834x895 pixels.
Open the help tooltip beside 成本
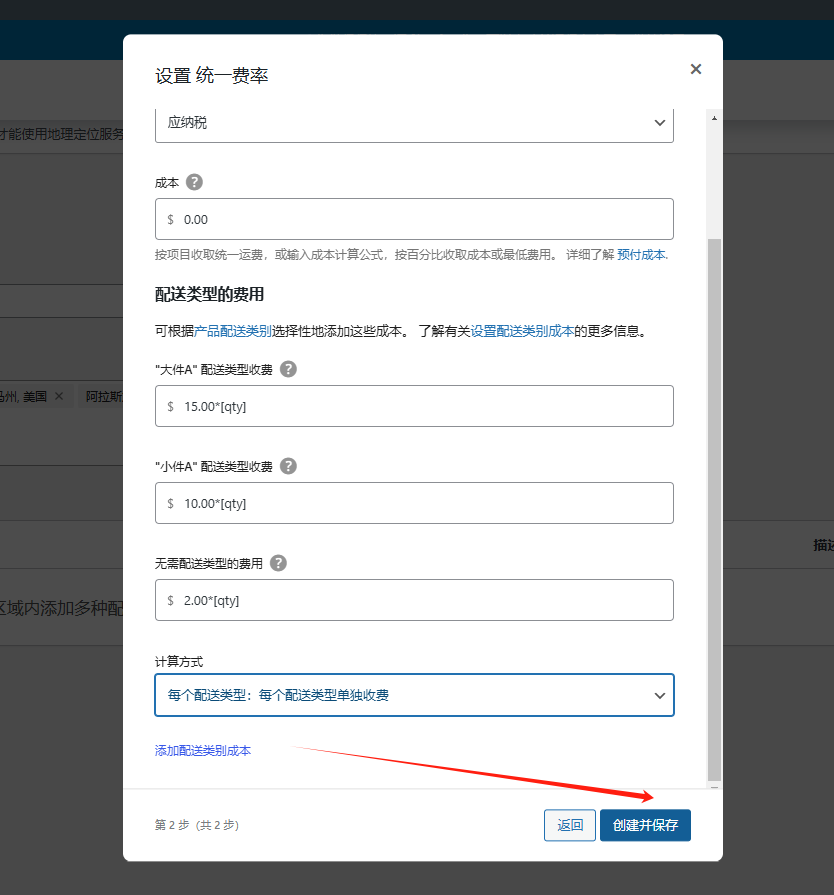[x=194, y=182]
